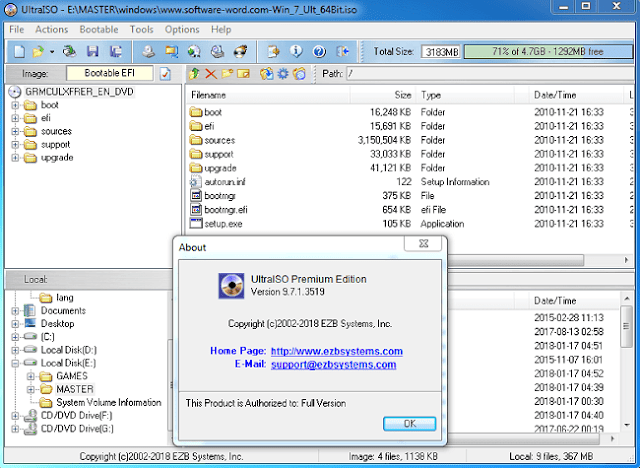Expand the upgrade folder in the image tree

tap(15, 158)
